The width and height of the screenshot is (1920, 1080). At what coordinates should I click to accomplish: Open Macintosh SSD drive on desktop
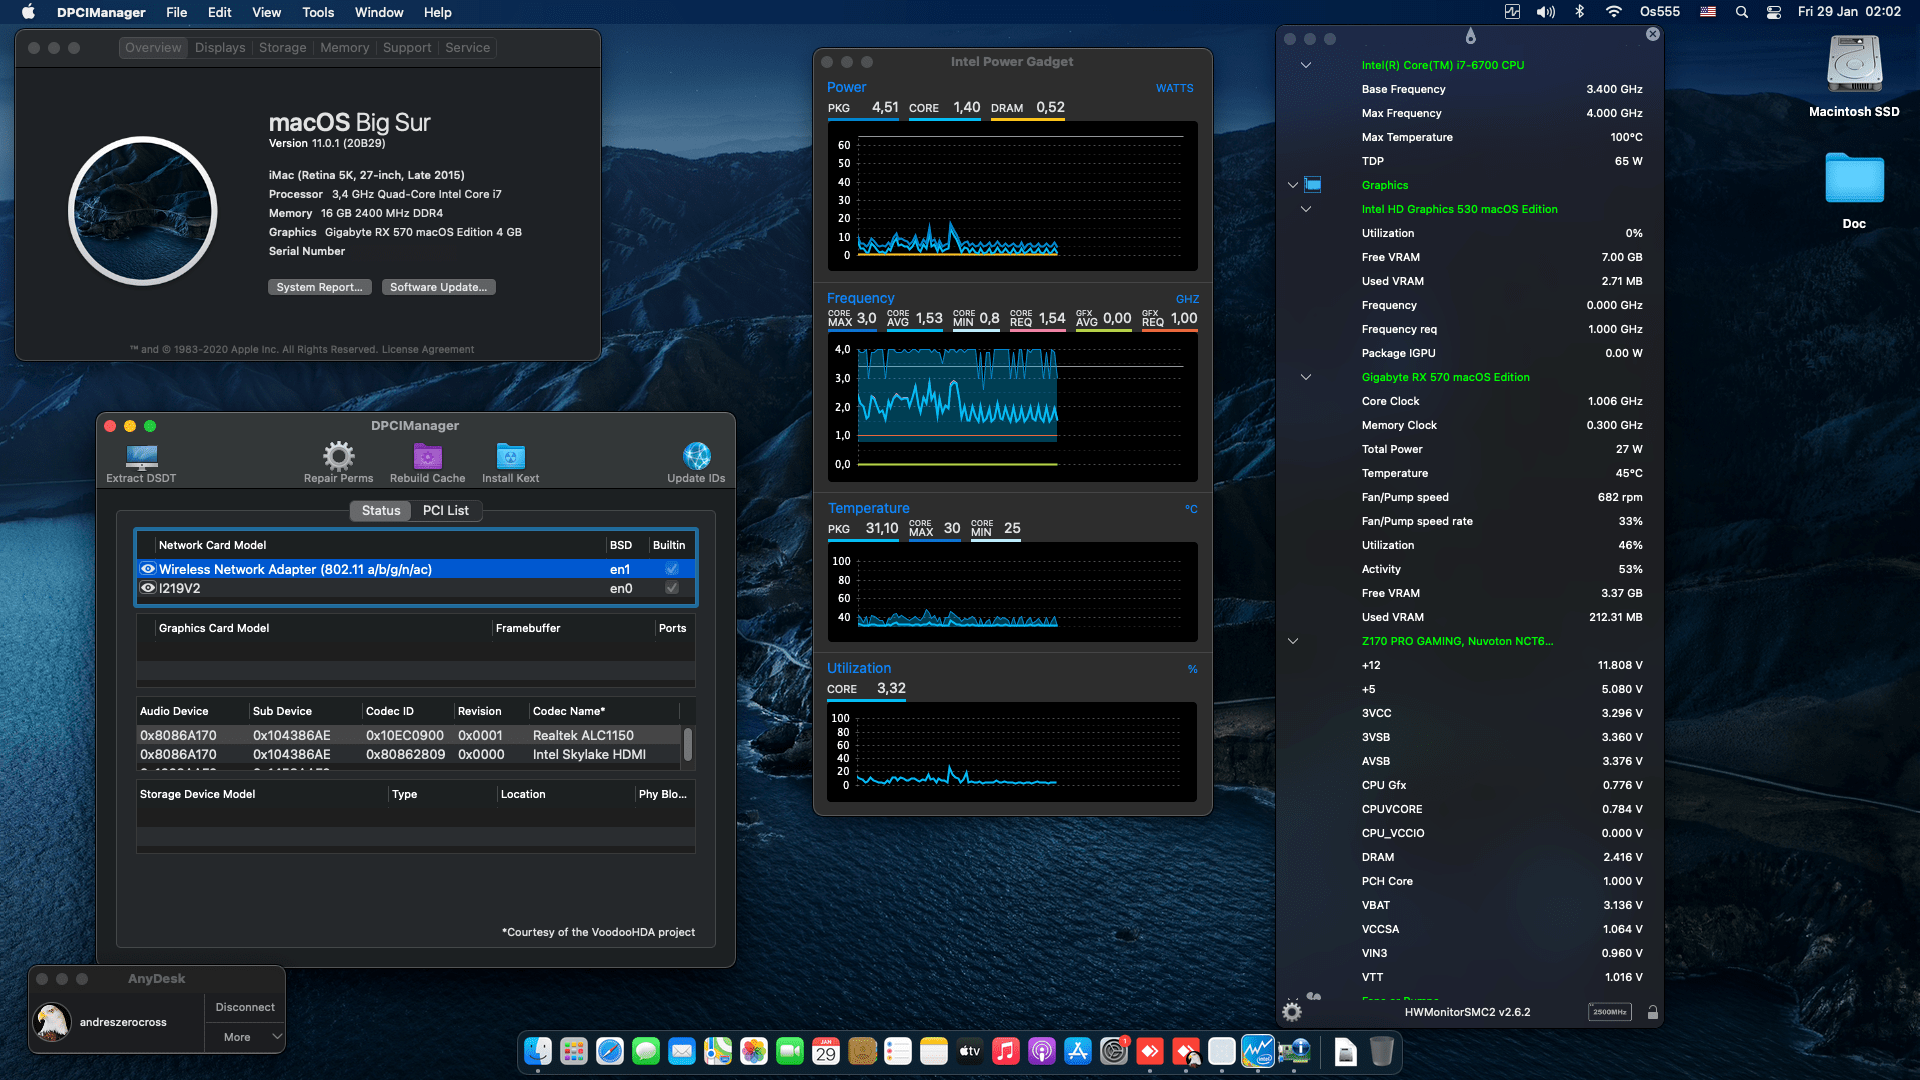1854,66
